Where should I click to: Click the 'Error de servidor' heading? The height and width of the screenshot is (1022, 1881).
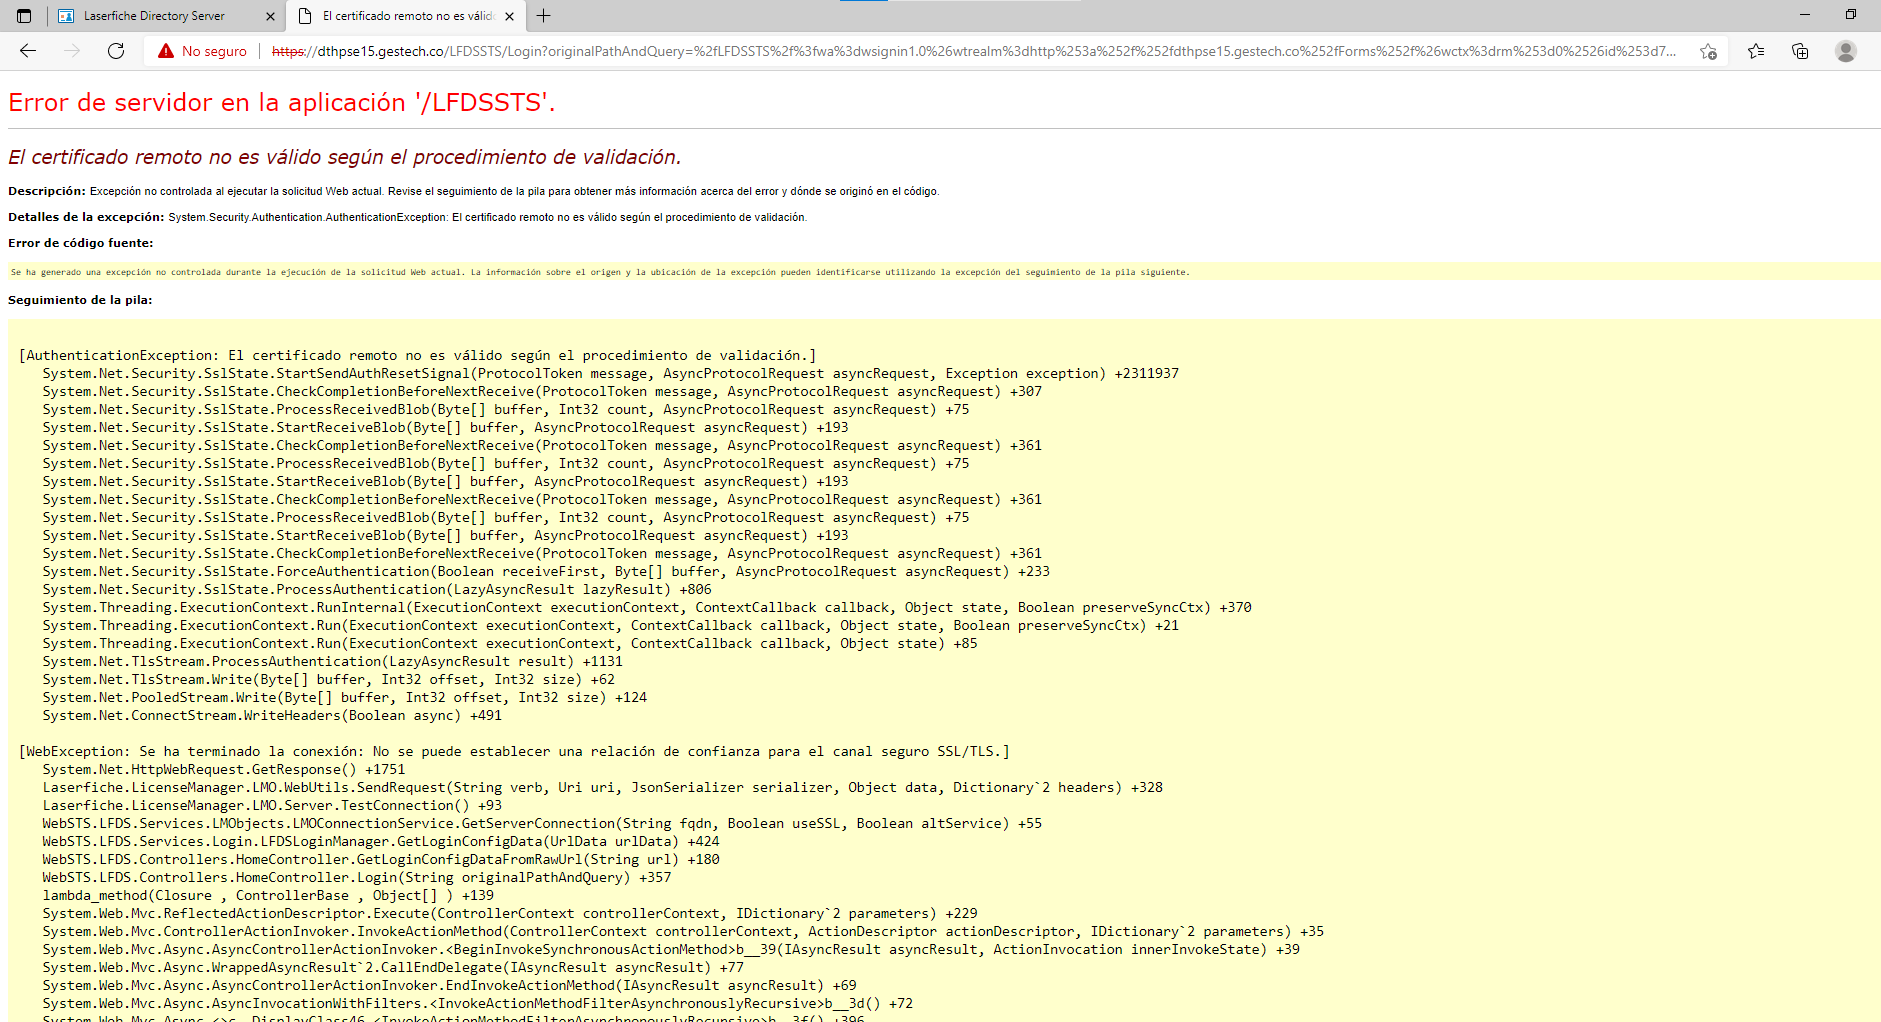(x=281, y=103)
